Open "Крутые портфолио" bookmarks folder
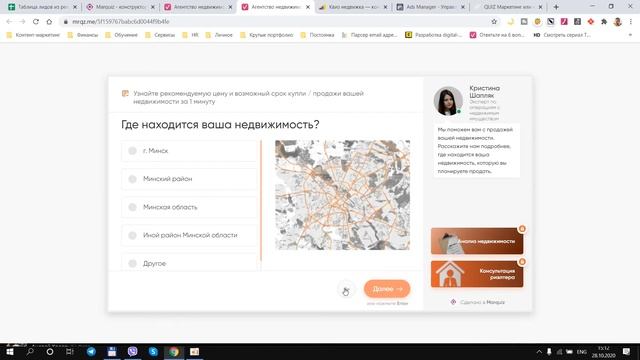 267,35
